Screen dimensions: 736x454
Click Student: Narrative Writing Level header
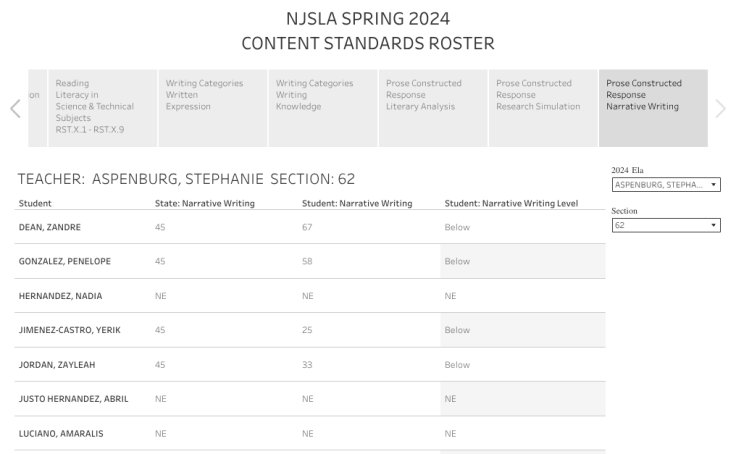coord(511,203)
